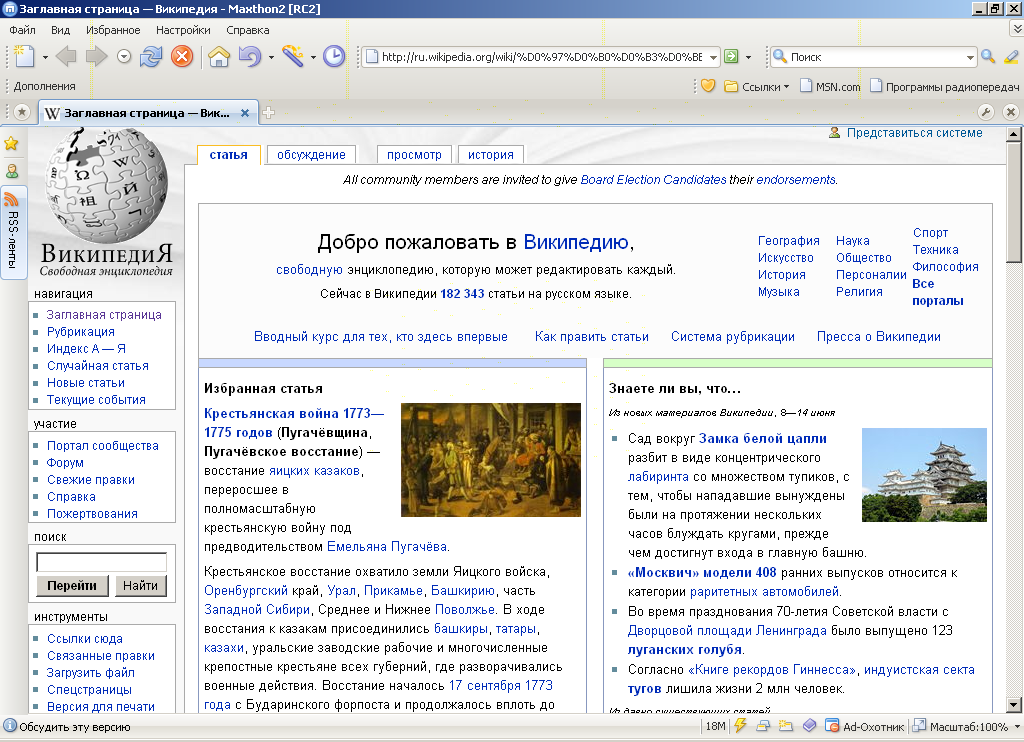Click the highlighter pen icon
This screenshot has height=742, width=1024.
point(1012,57)
